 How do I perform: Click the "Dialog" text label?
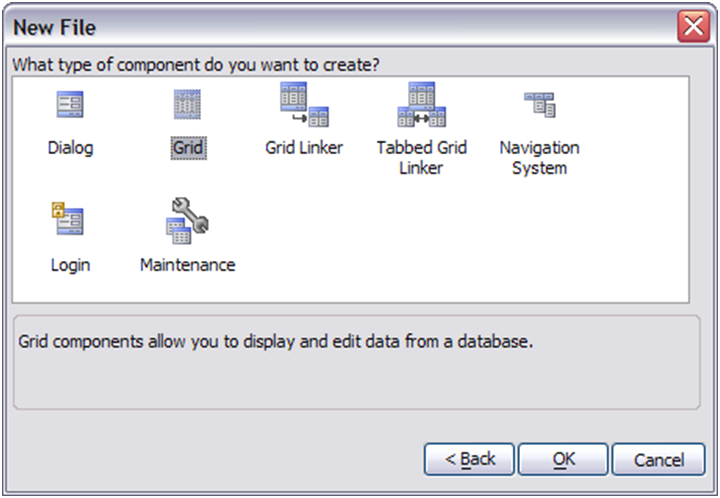[x=70, y=148]
